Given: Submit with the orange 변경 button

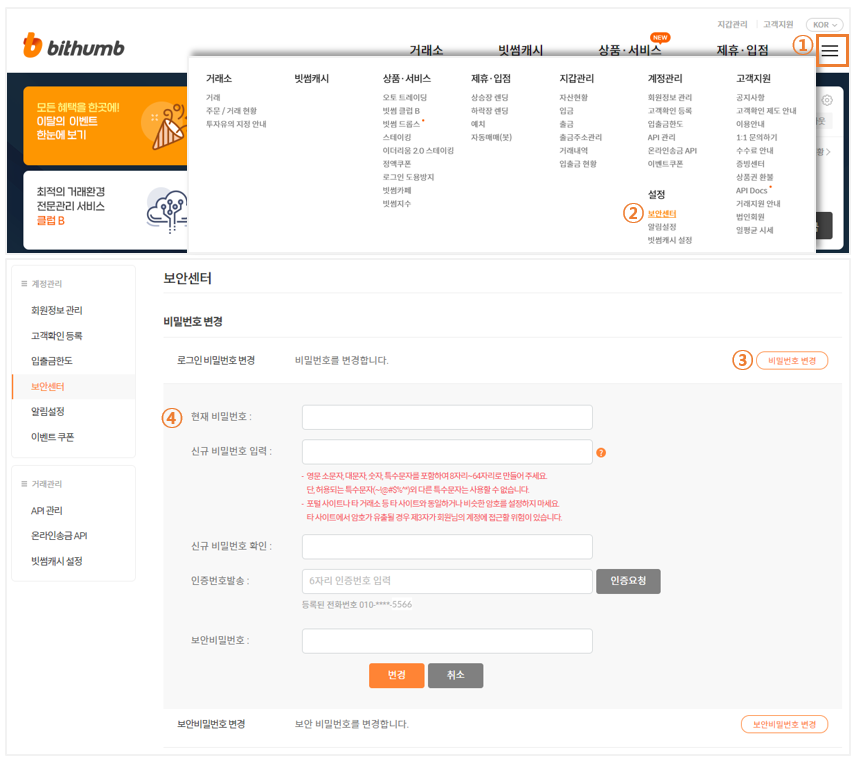Looking at the screenshot, I should (397, 675).
